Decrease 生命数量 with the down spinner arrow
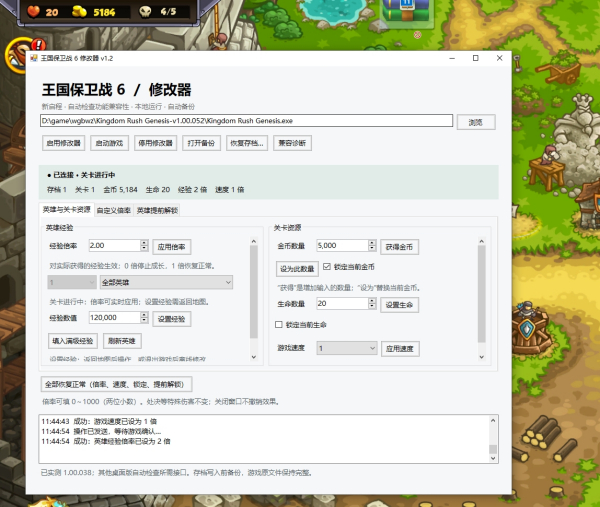 (372, 306)
